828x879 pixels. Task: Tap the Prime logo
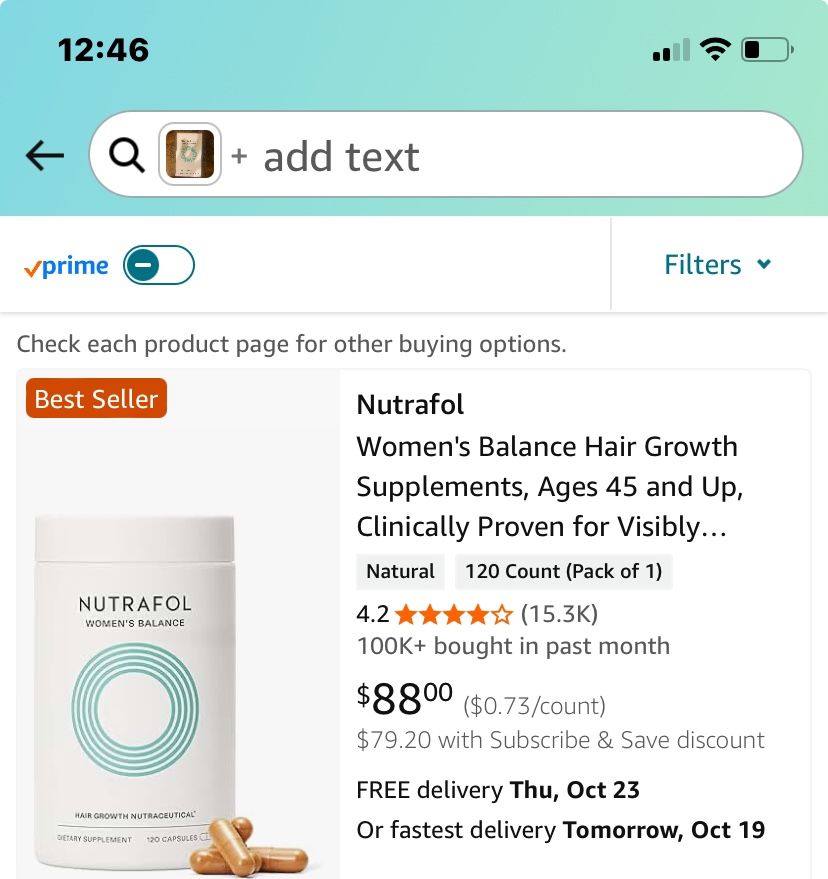point(66,266)
